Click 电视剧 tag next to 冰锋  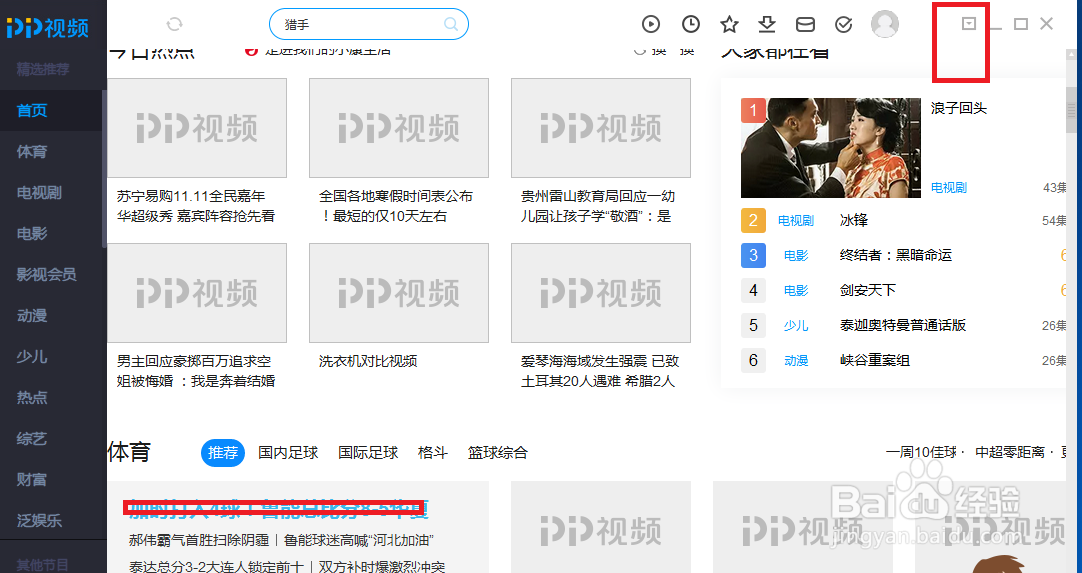click(796, 221)
